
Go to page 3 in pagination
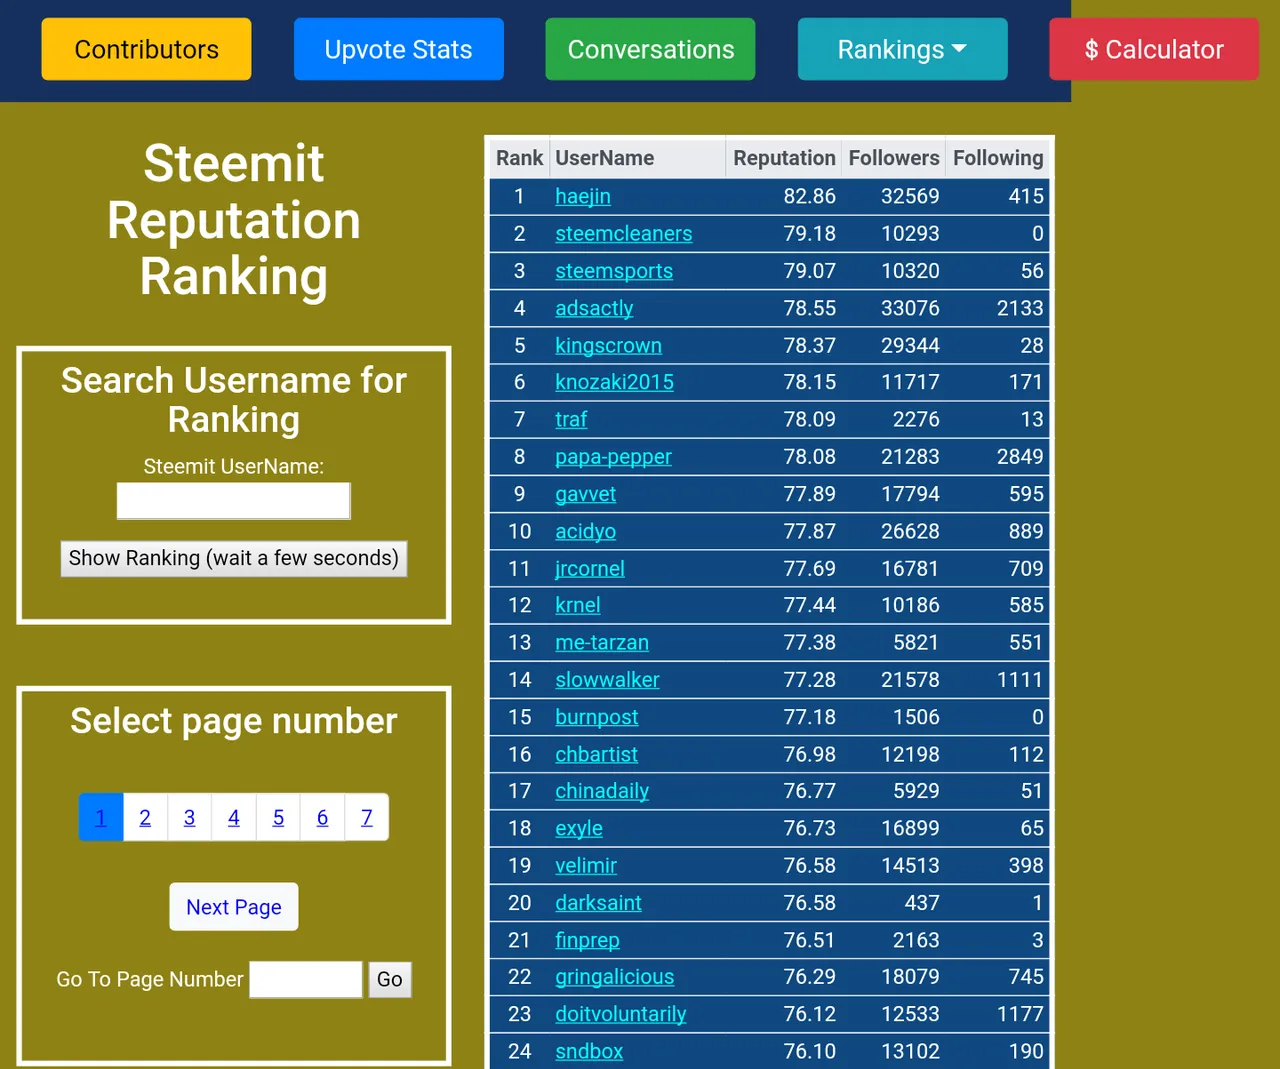click(x=189, y=818)
